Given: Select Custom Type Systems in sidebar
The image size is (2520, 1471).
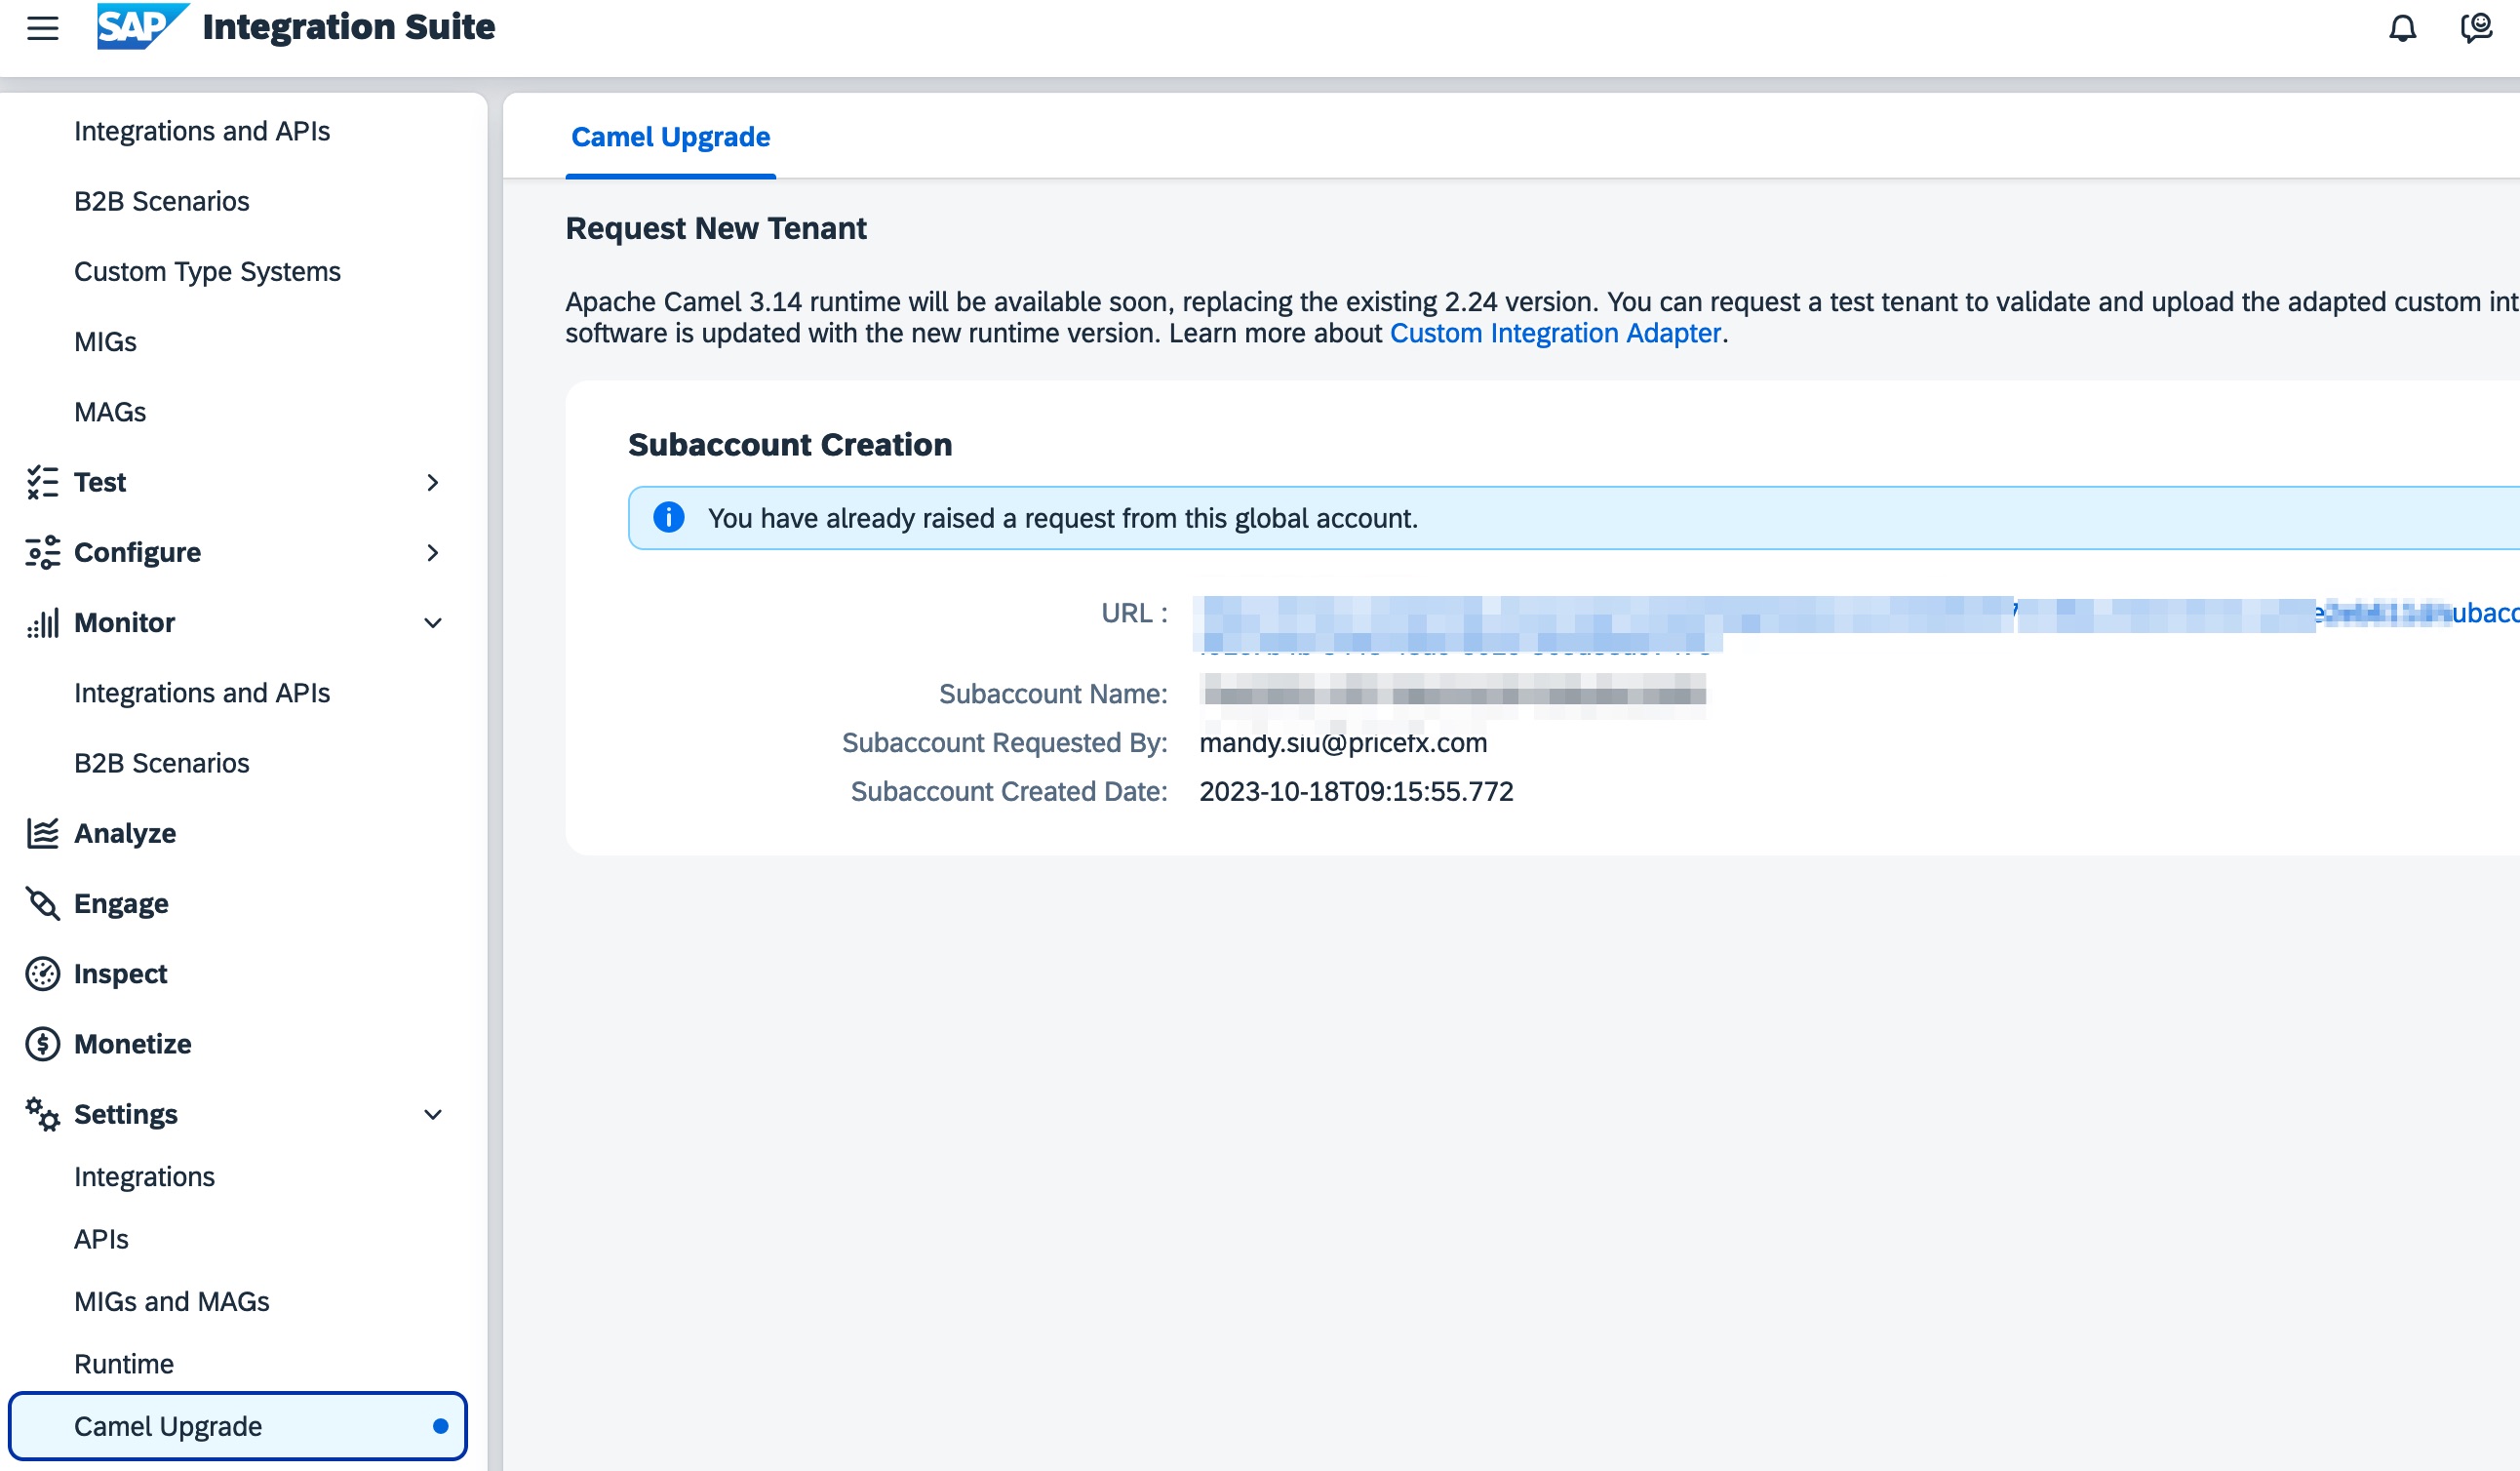Looking at the screenshot, I should (x=207, y=271).
